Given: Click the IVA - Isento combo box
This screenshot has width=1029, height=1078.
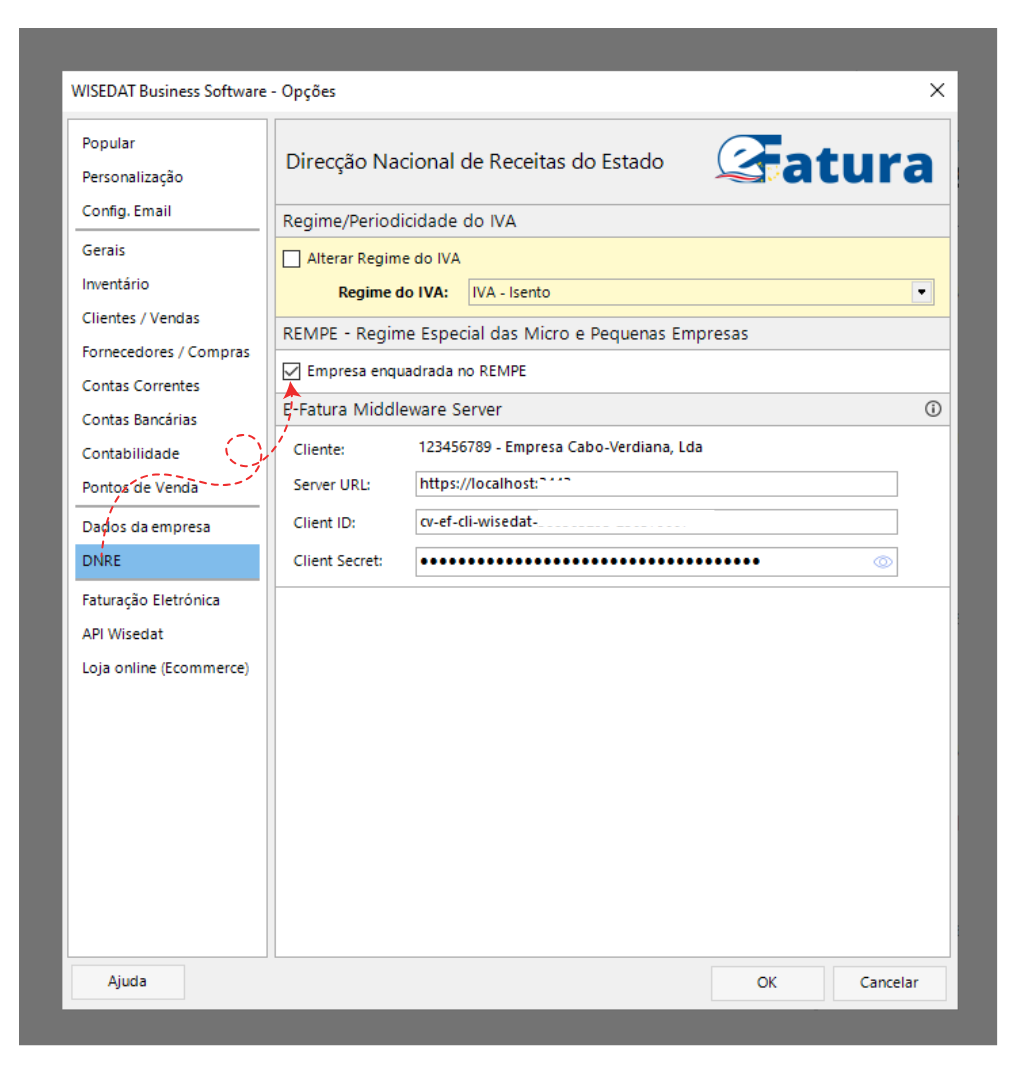Looking at the screenshot, I should pyautogui.click(x=690, y=293).
